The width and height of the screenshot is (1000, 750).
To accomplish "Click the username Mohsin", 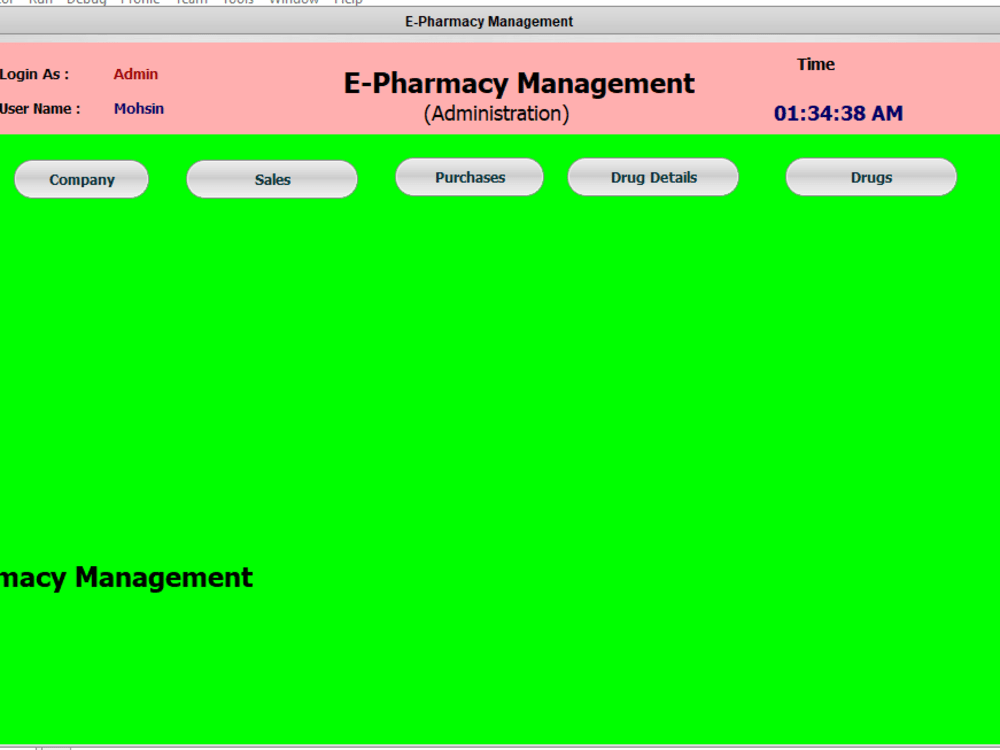I will (139, 108).
